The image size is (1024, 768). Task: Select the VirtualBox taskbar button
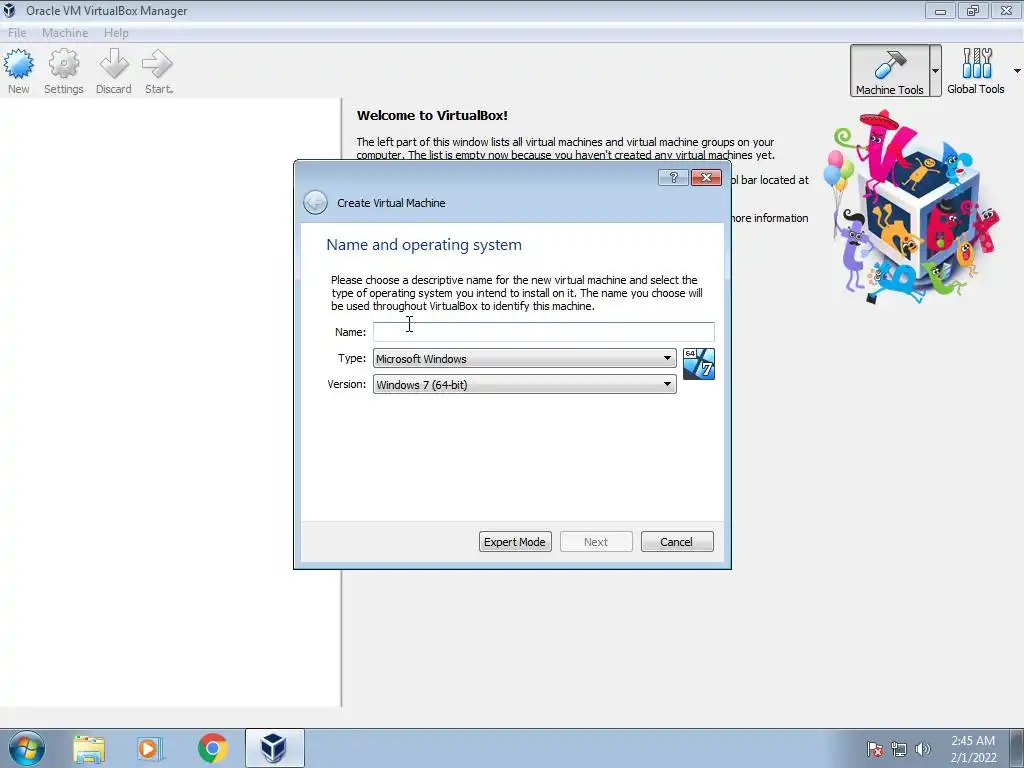pos(274,748)
